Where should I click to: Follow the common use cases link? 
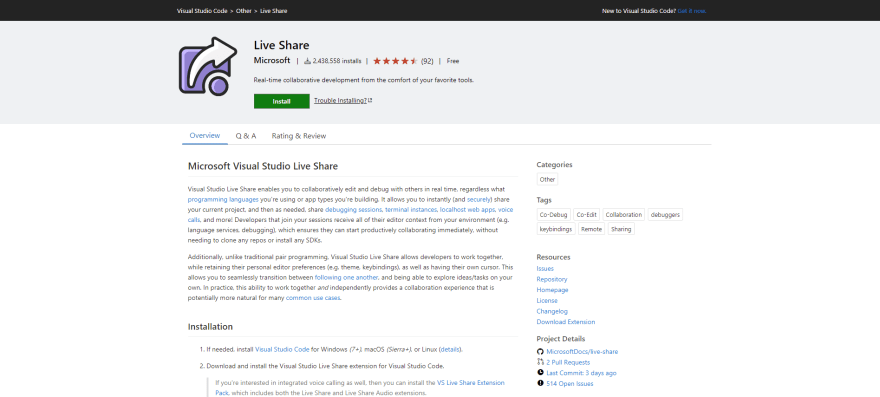pos(313,298)
